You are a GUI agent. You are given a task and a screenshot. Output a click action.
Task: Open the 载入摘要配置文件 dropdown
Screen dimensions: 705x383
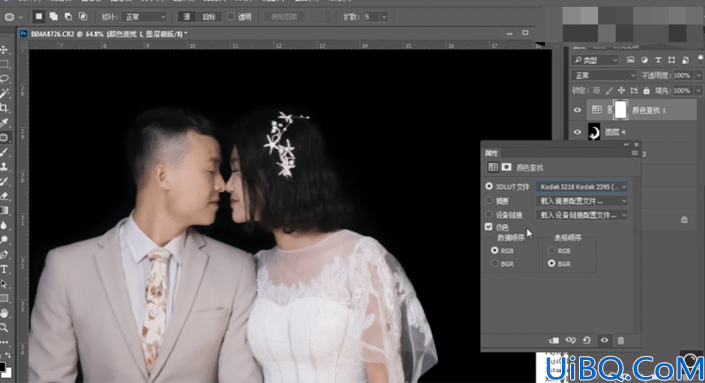(582, 201)
